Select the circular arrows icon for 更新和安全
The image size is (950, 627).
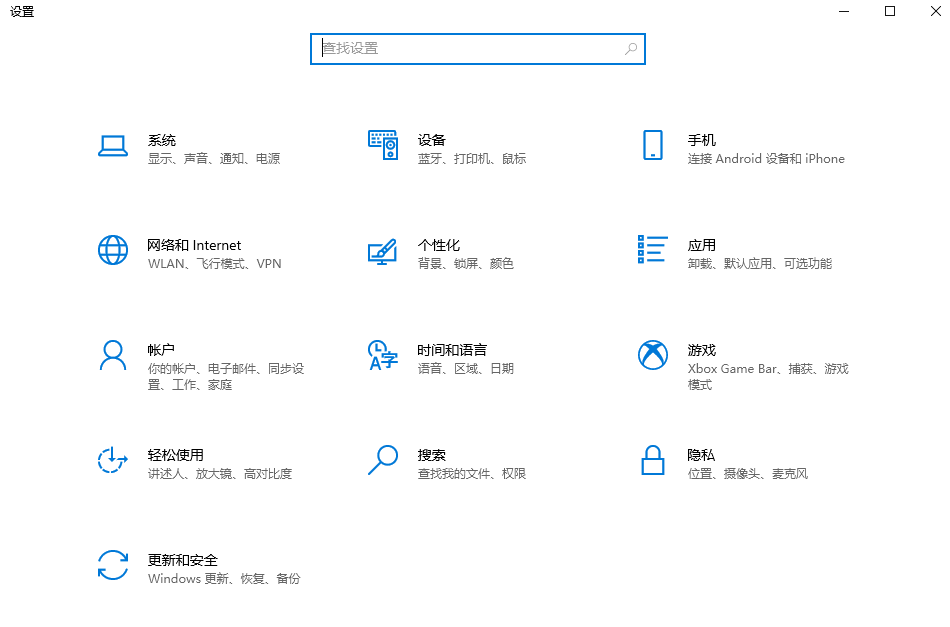pyautogui.click(x=113, y=565)
